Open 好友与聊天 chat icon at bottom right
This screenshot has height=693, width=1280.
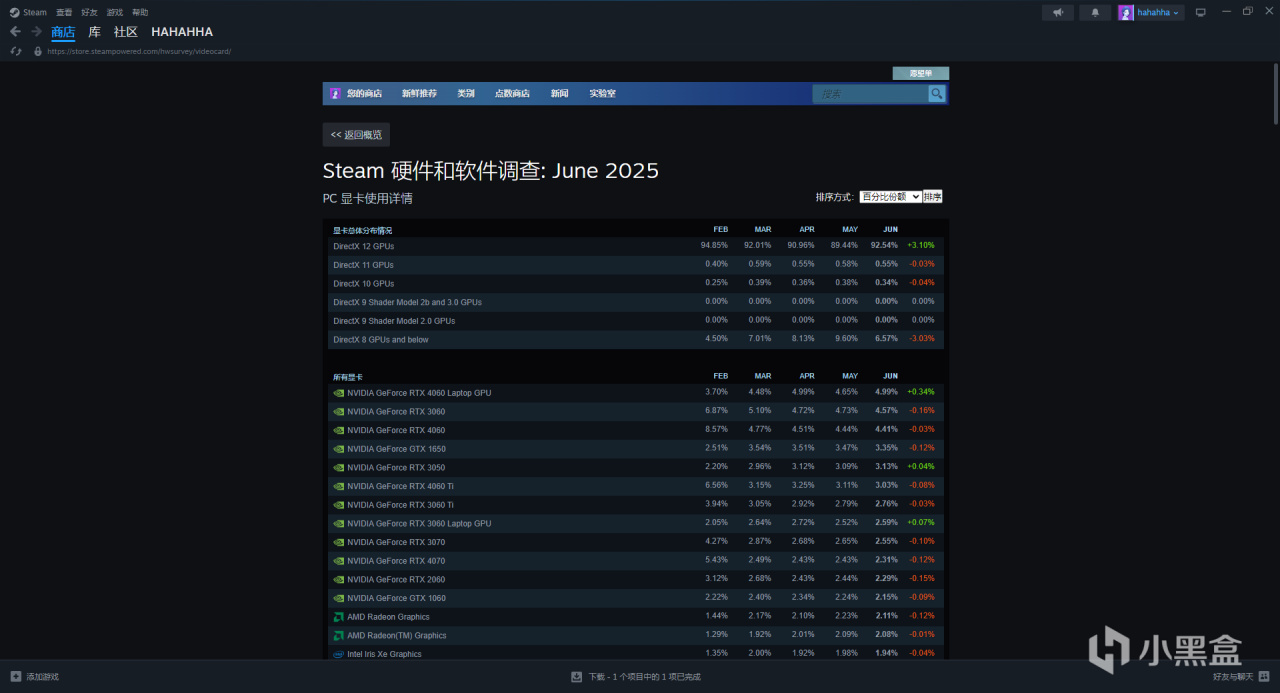1262,676
